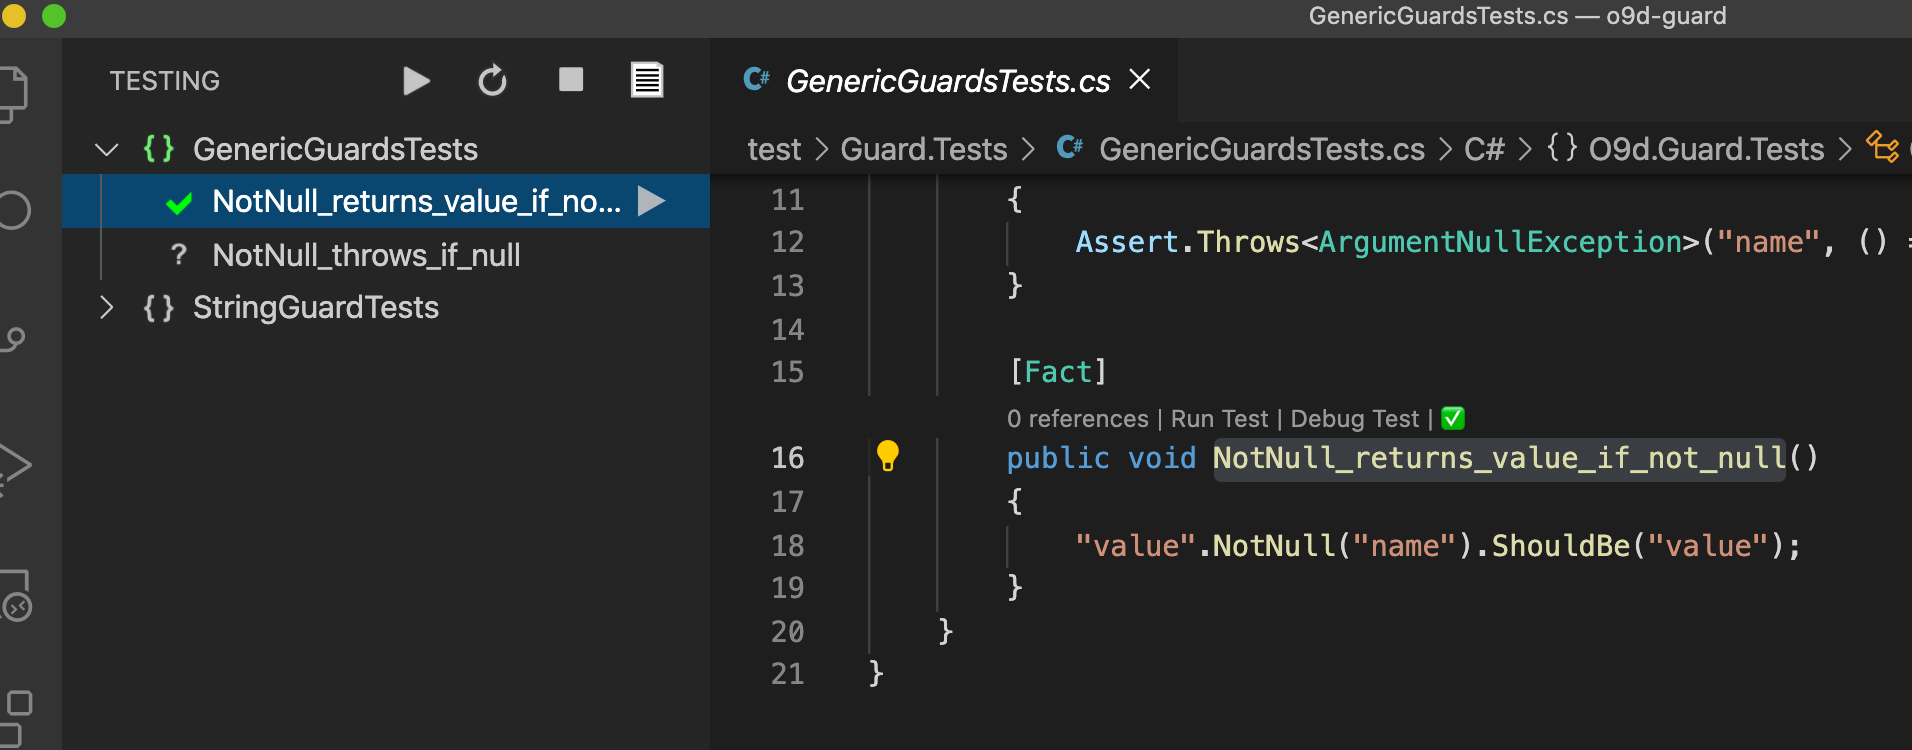This screenshot has width=1912, height=750.
Task: Open the Remote Explorer view
Action: 15,596
